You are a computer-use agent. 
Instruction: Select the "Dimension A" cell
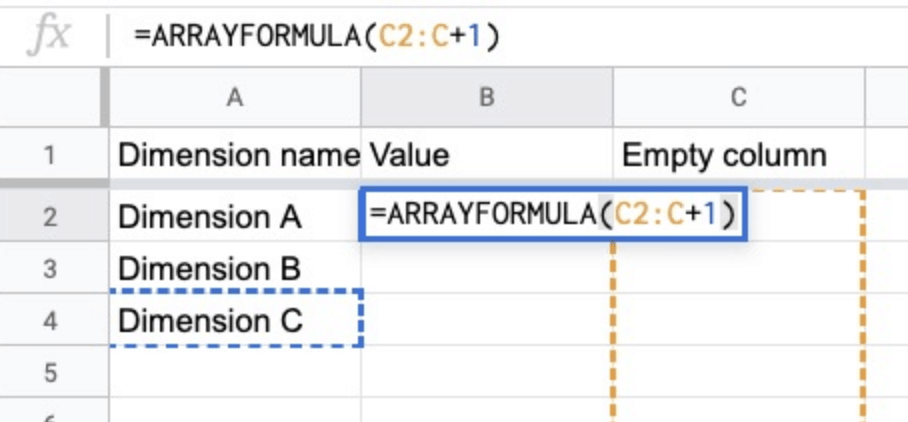(x=234, y=216)
